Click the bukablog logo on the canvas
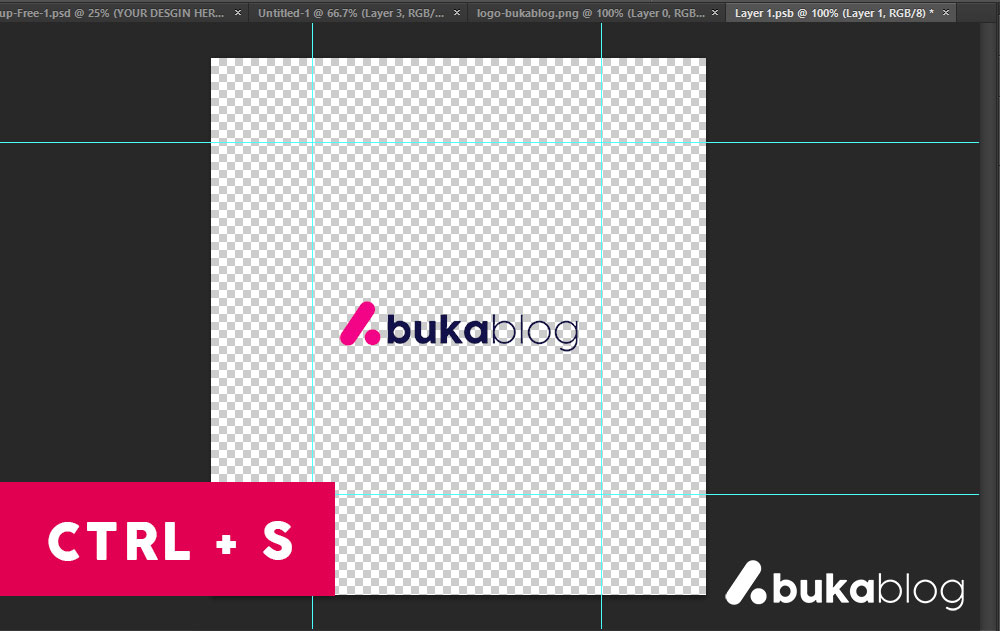Viewport: 1000px width, 631px height. click(x=459, y=326)
